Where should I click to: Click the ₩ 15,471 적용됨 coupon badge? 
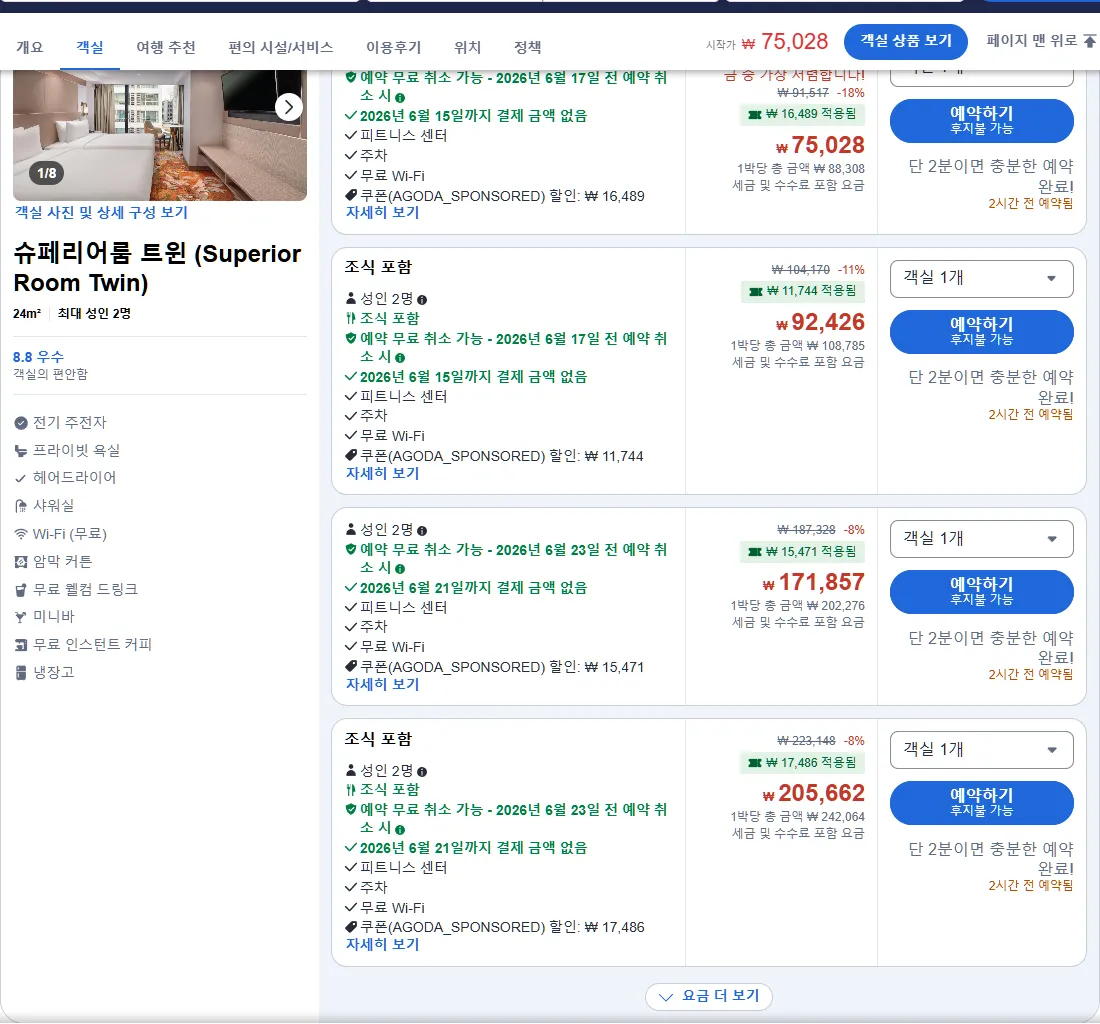802,552
